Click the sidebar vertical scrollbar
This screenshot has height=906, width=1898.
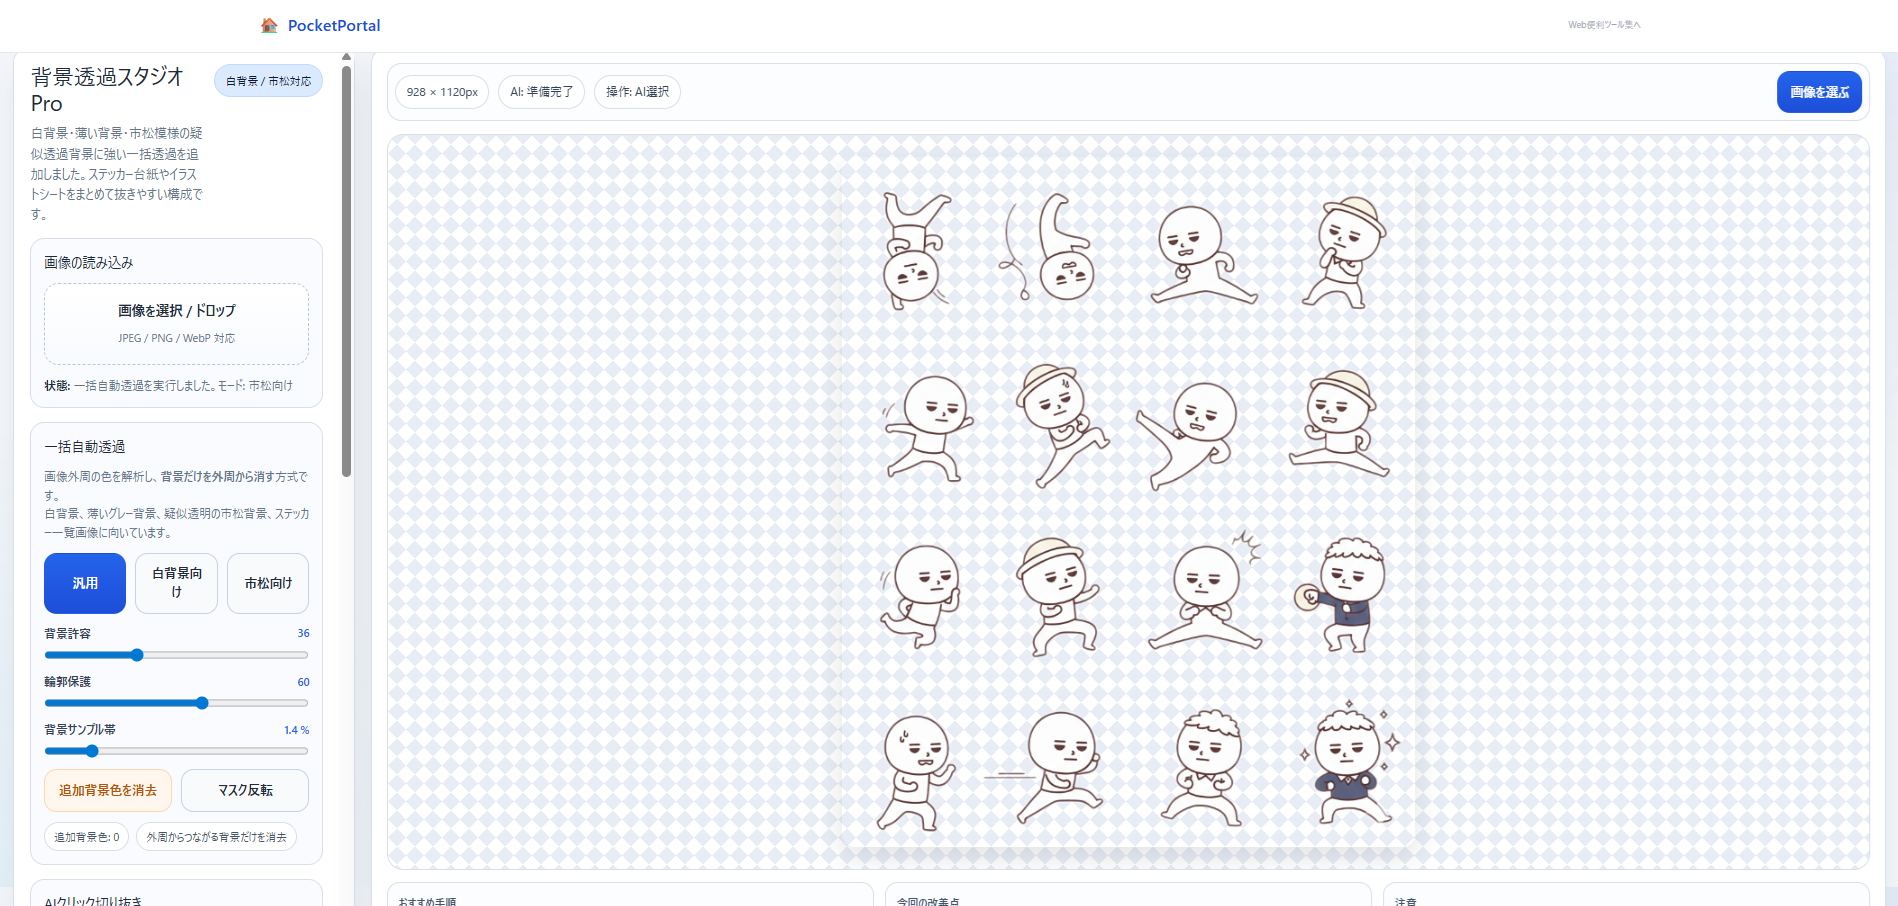(346, 270)
